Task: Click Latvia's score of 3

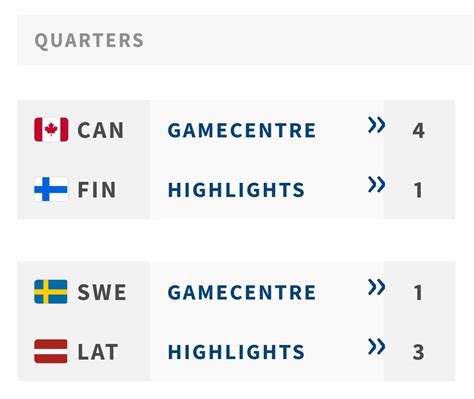Action: tap(418, 352)
